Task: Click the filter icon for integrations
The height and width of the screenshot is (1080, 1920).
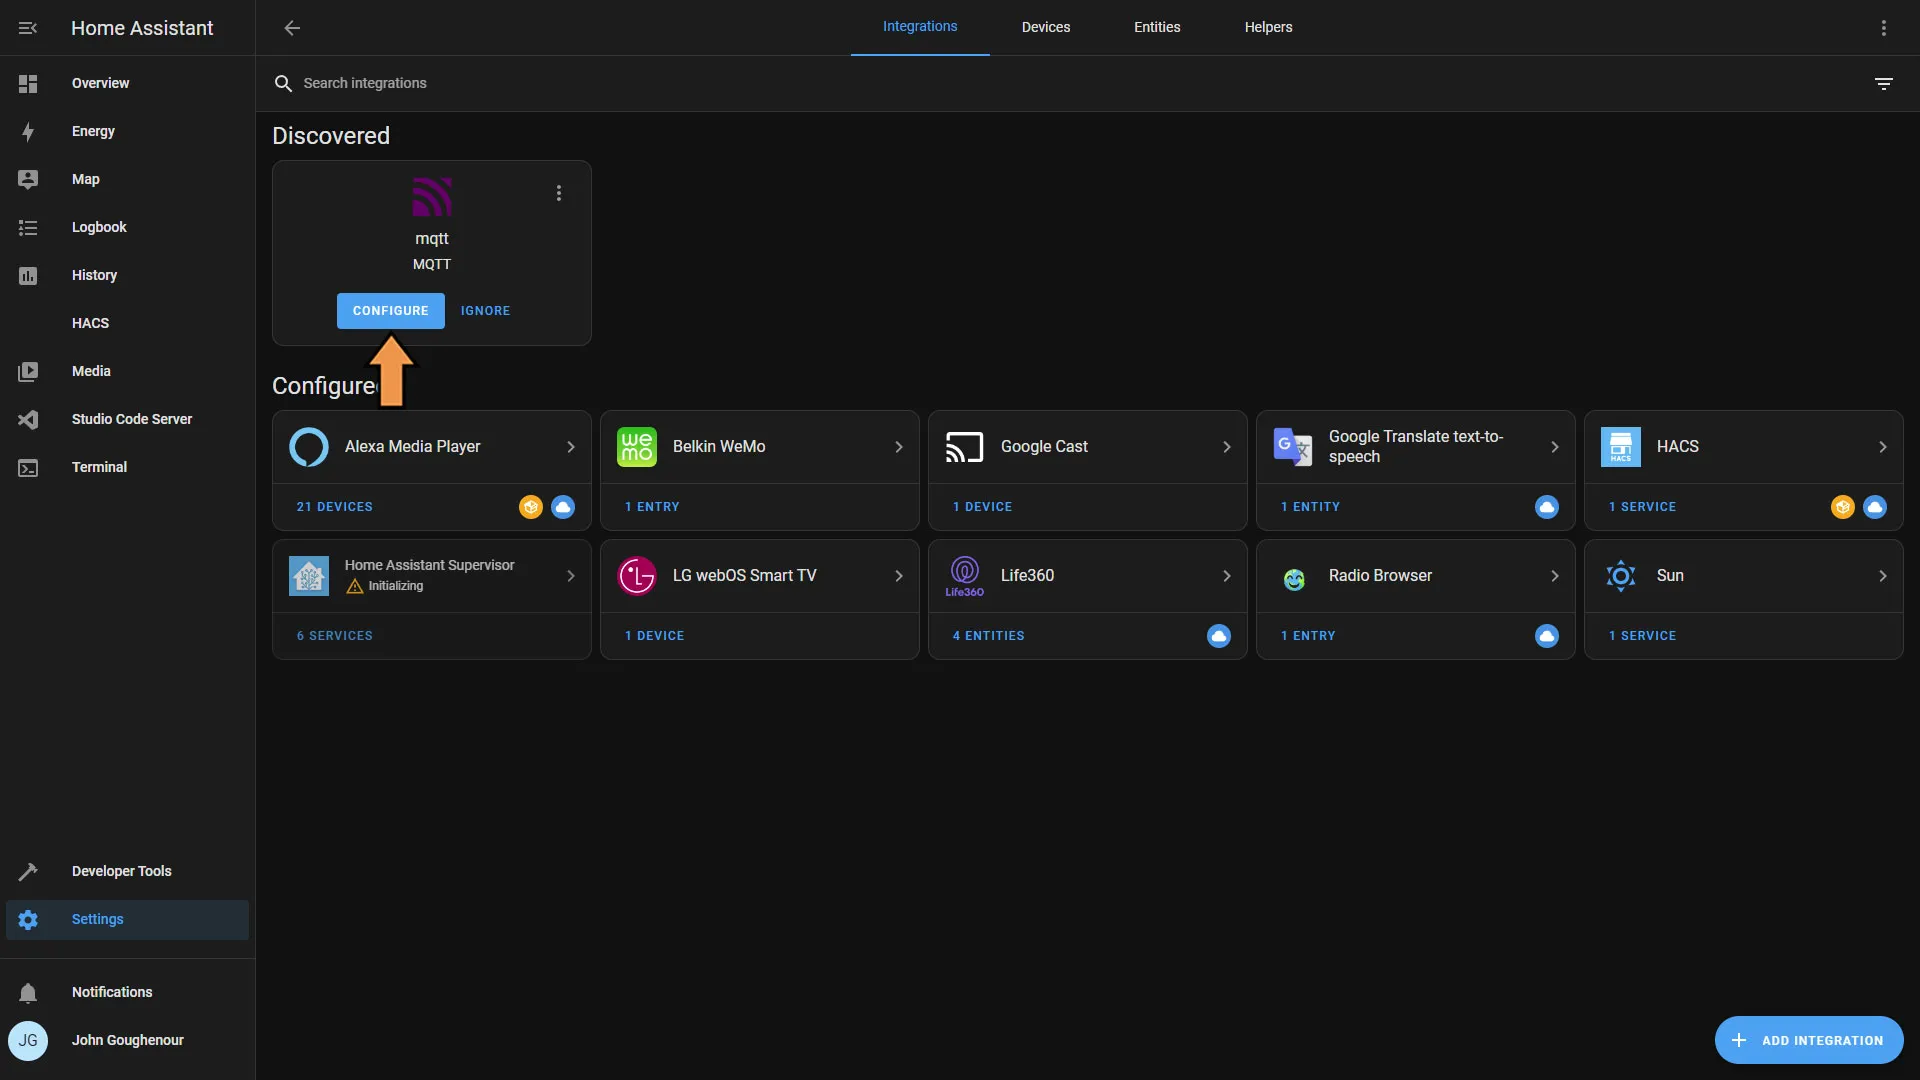Action: click(1884, 83)
